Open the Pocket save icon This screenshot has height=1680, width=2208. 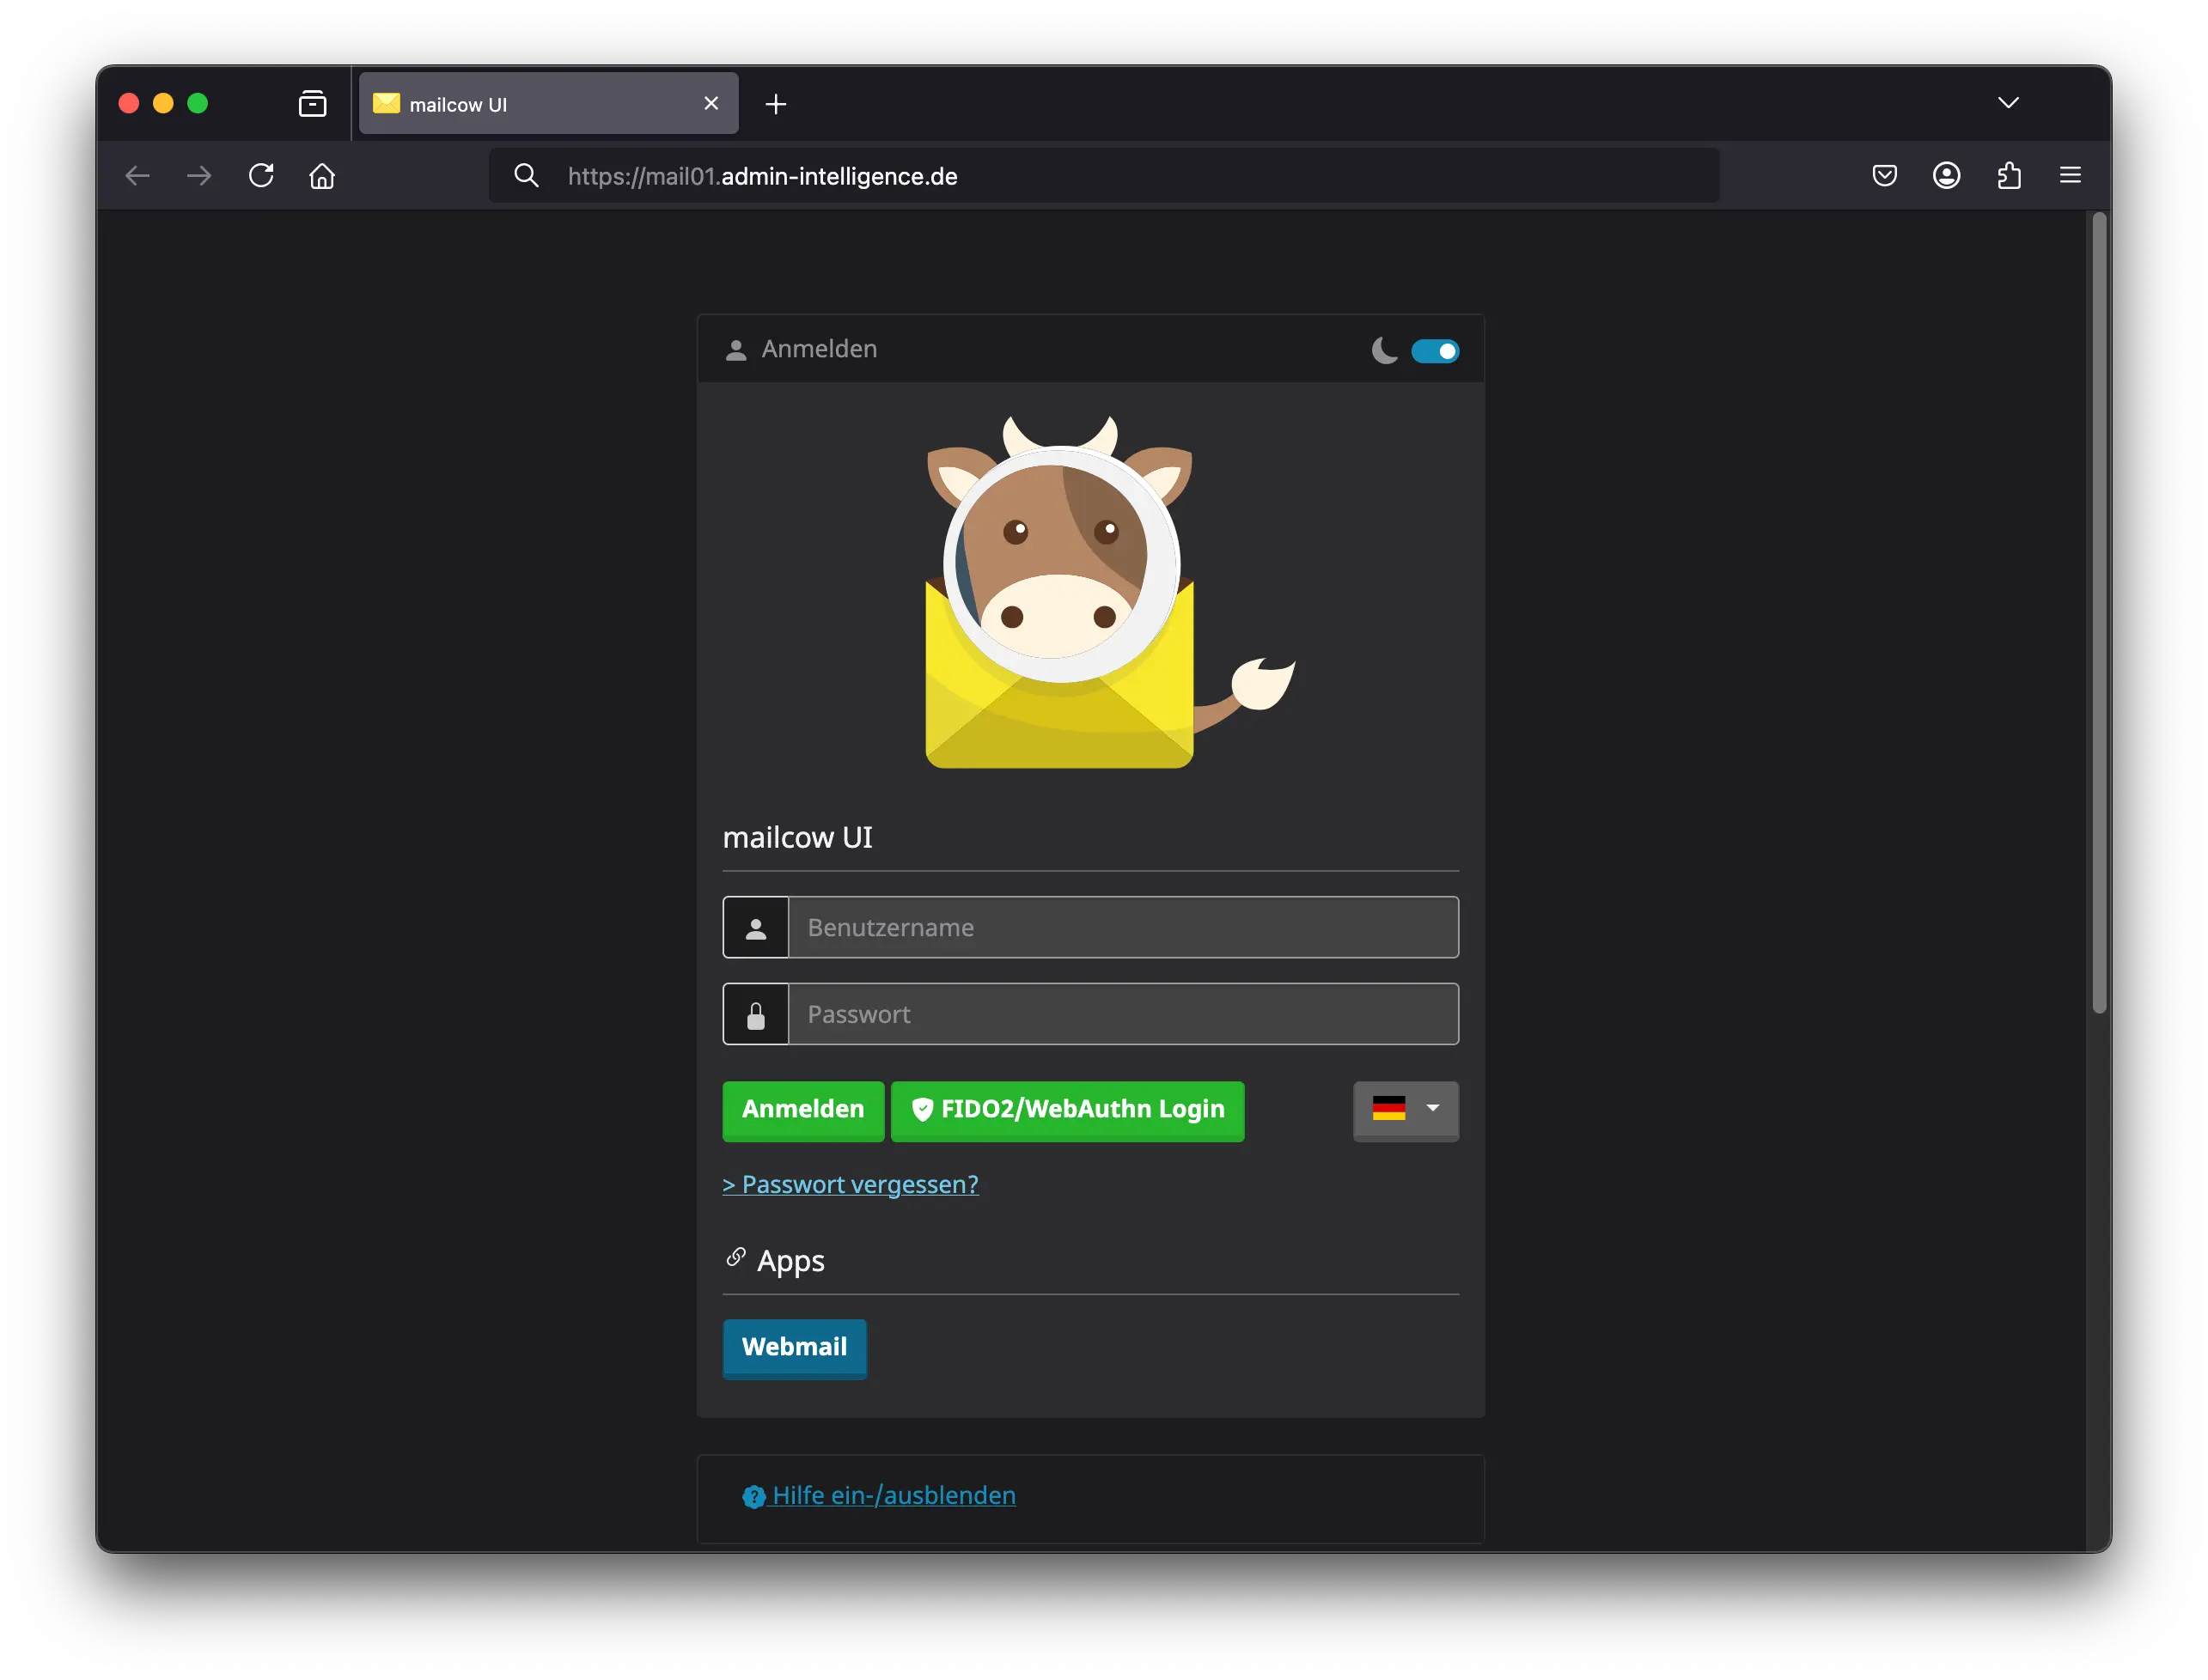1884,176
